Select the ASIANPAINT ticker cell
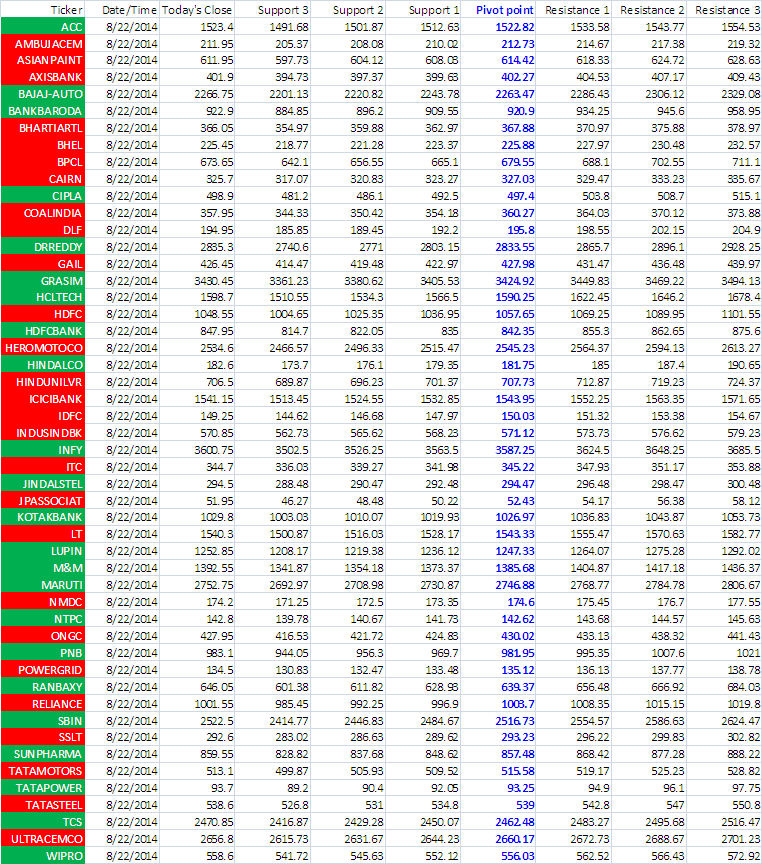 coord(43,60)
